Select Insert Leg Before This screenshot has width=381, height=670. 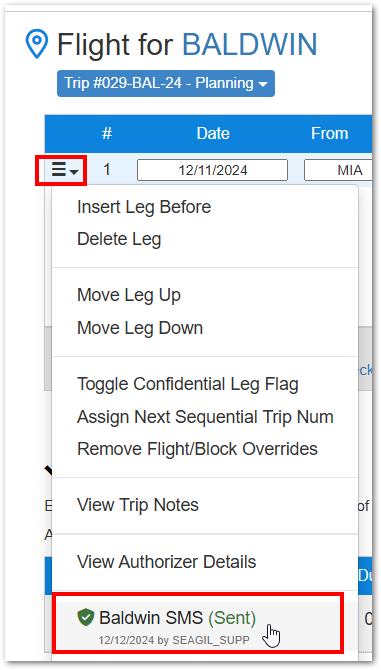click(144, 207)
